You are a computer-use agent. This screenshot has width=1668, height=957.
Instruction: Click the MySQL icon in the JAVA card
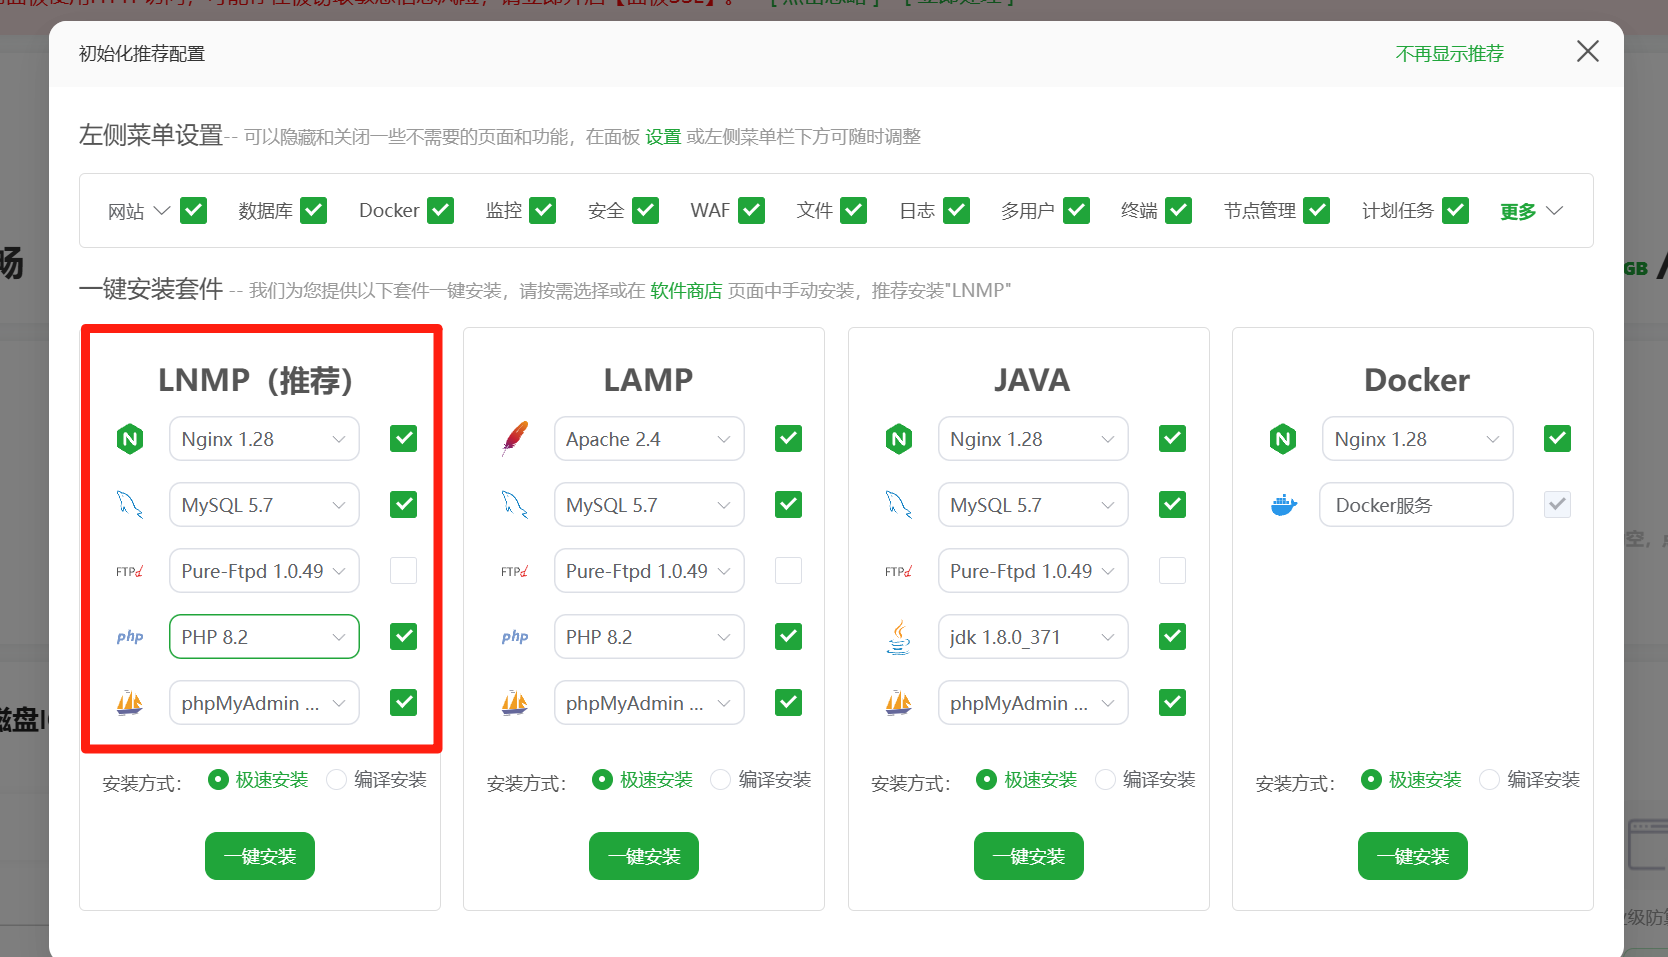[x=899, y=505]
